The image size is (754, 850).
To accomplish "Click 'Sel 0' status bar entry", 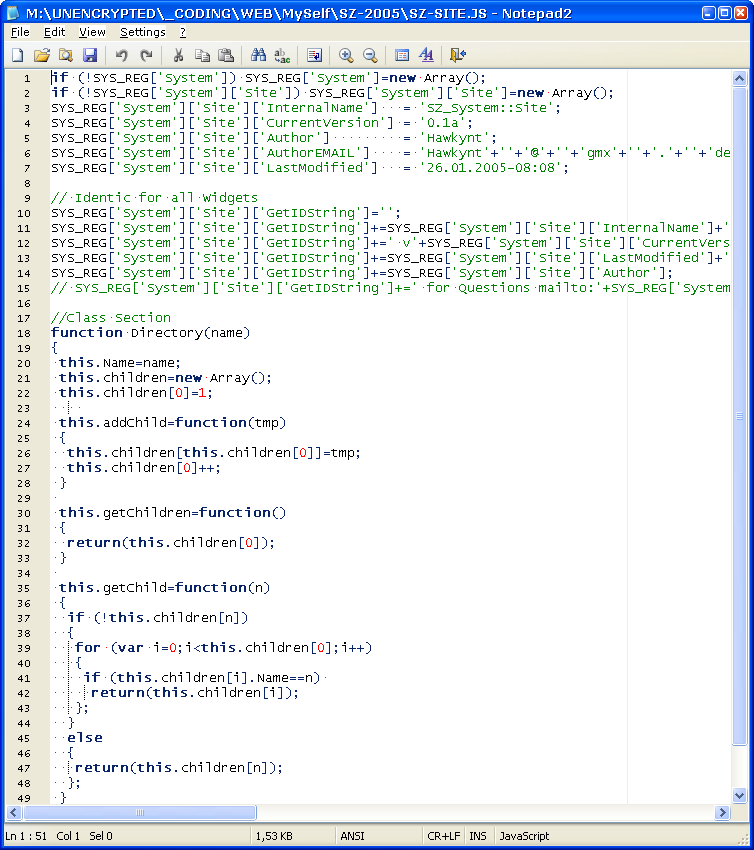I will pos(101,836).
